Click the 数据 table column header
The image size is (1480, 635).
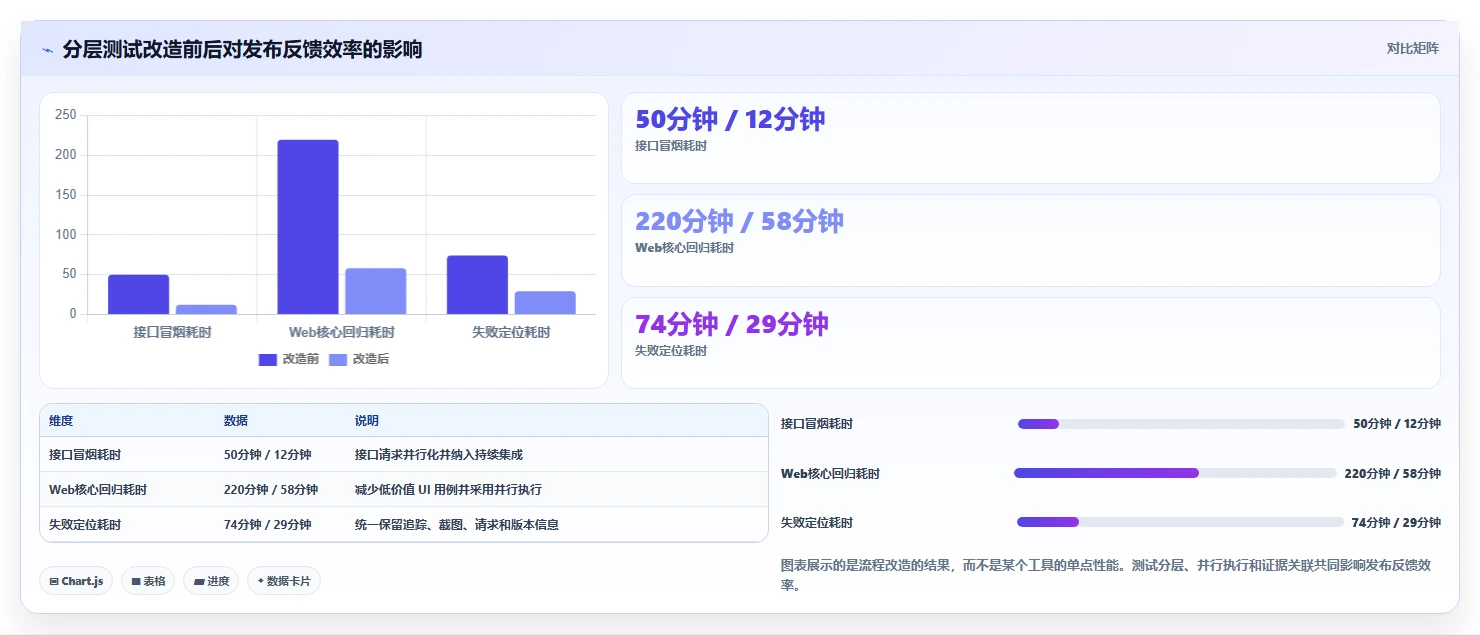236,421
